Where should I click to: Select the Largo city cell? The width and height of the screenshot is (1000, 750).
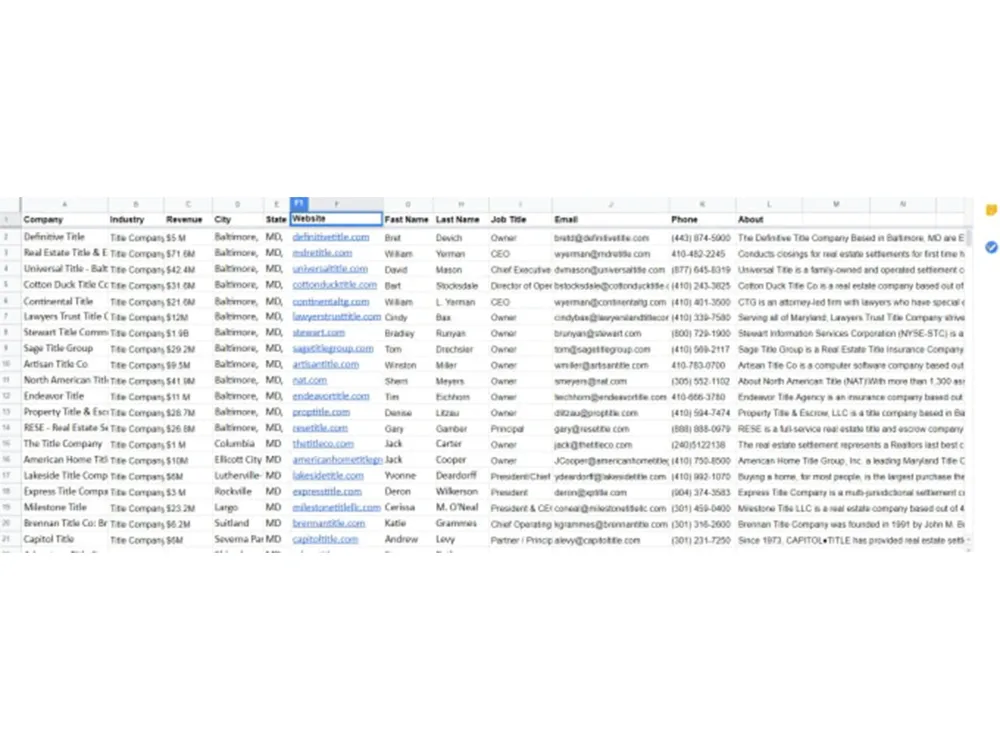click(x=238, y=508)
